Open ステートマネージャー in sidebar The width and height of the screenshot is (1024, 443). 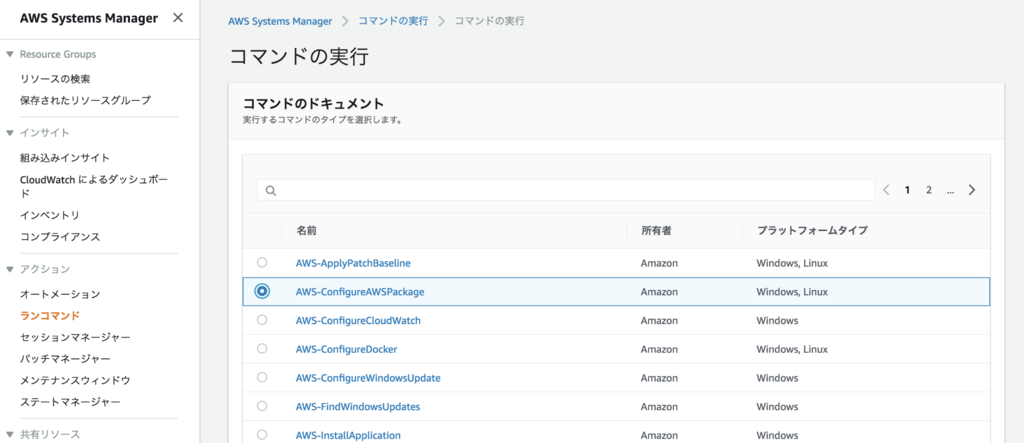coord(70,401)
